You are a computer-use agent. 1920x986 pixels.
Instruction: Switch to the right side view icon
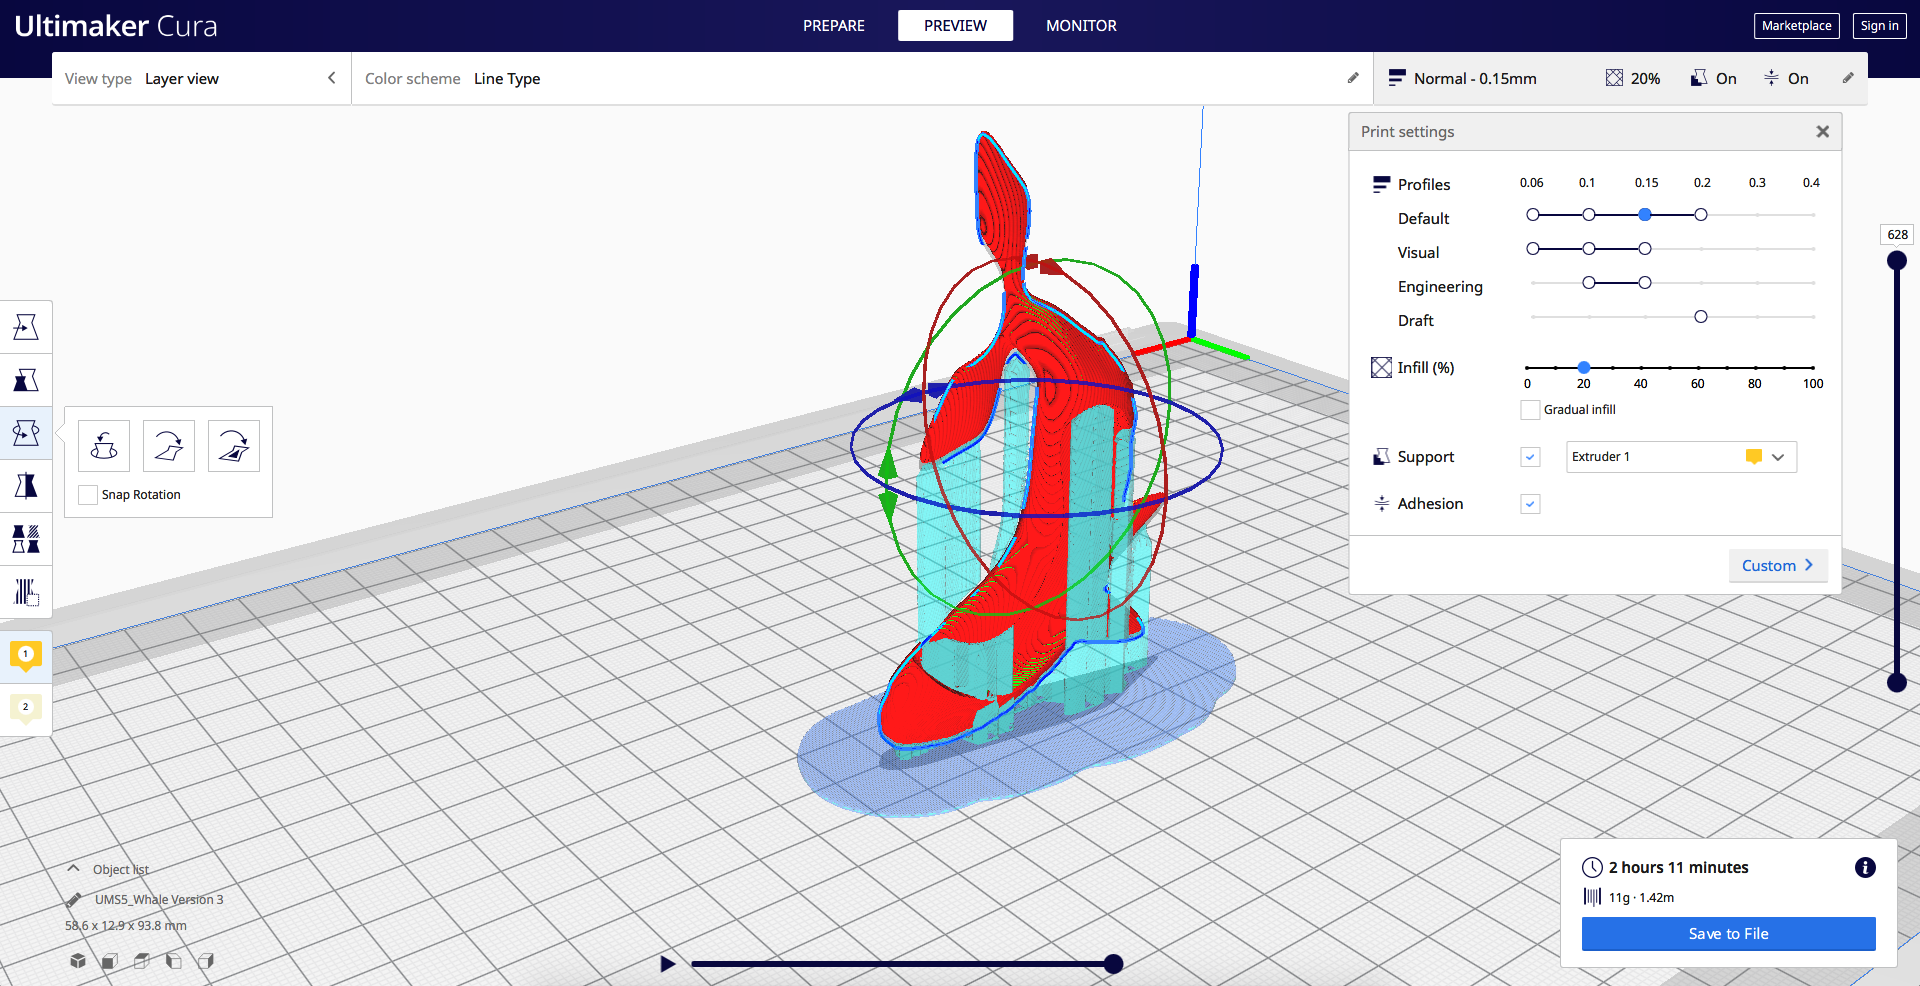(206, 961)
